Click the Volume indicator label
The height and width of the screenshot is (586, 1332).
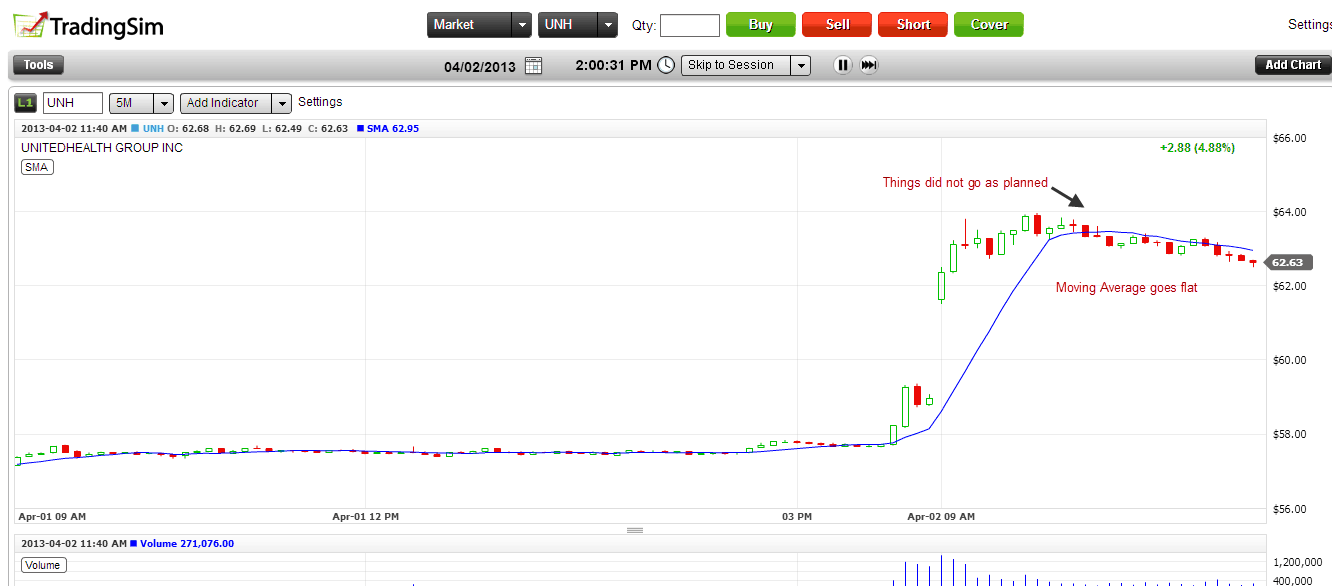click(42, 565)
